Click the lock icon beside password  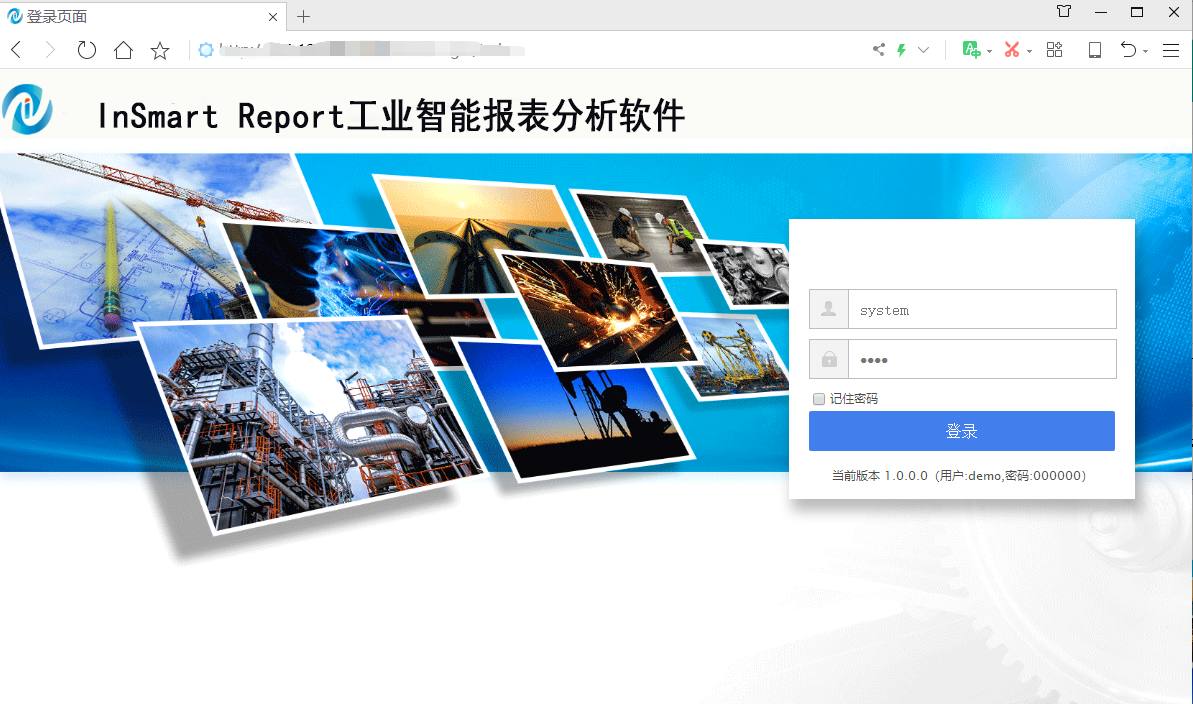(x=829, y=359)
